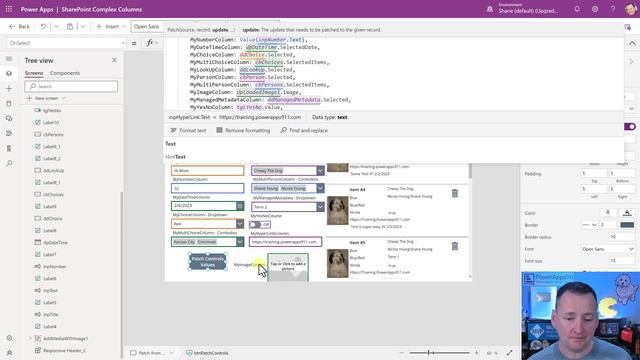
Task: Open the Font Open Sans dropdown in properties
Action: point(607,249)
